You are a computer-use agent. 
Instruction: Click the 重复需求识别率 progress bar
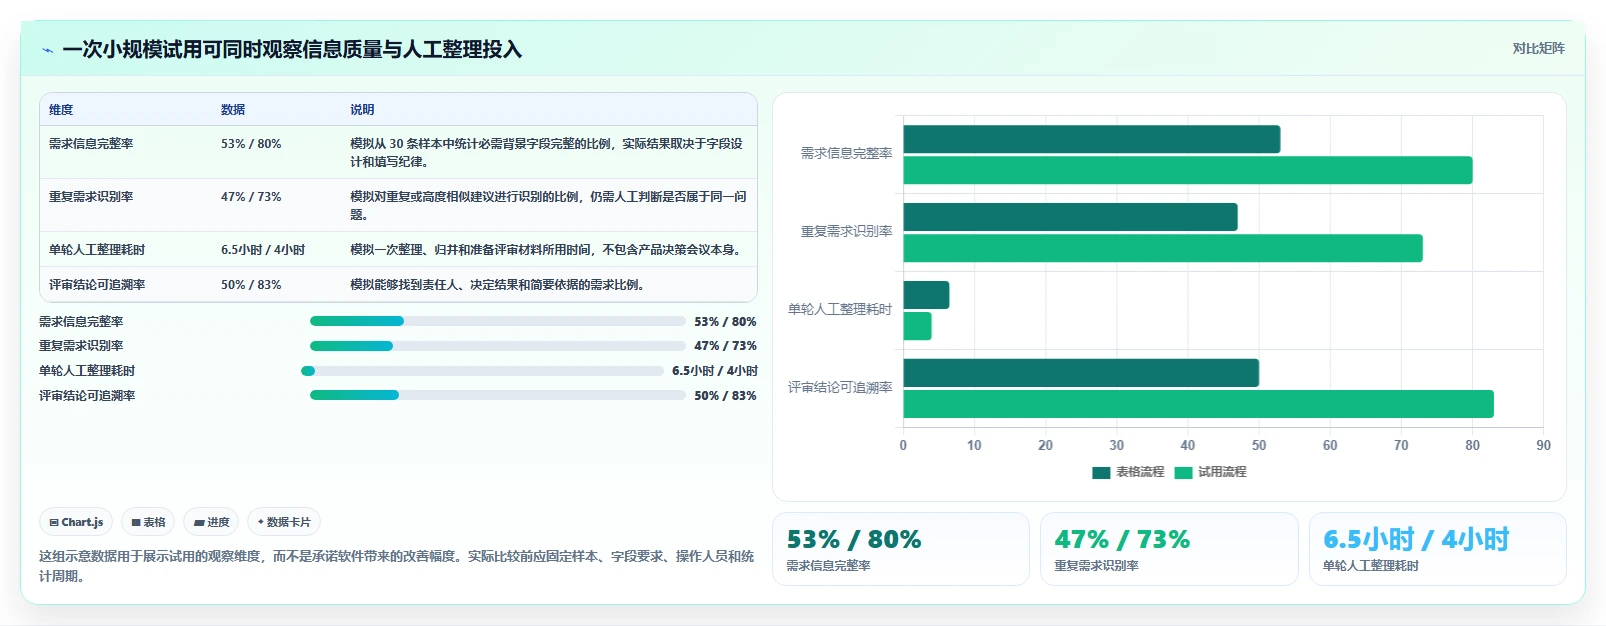[x=497, y=346]
